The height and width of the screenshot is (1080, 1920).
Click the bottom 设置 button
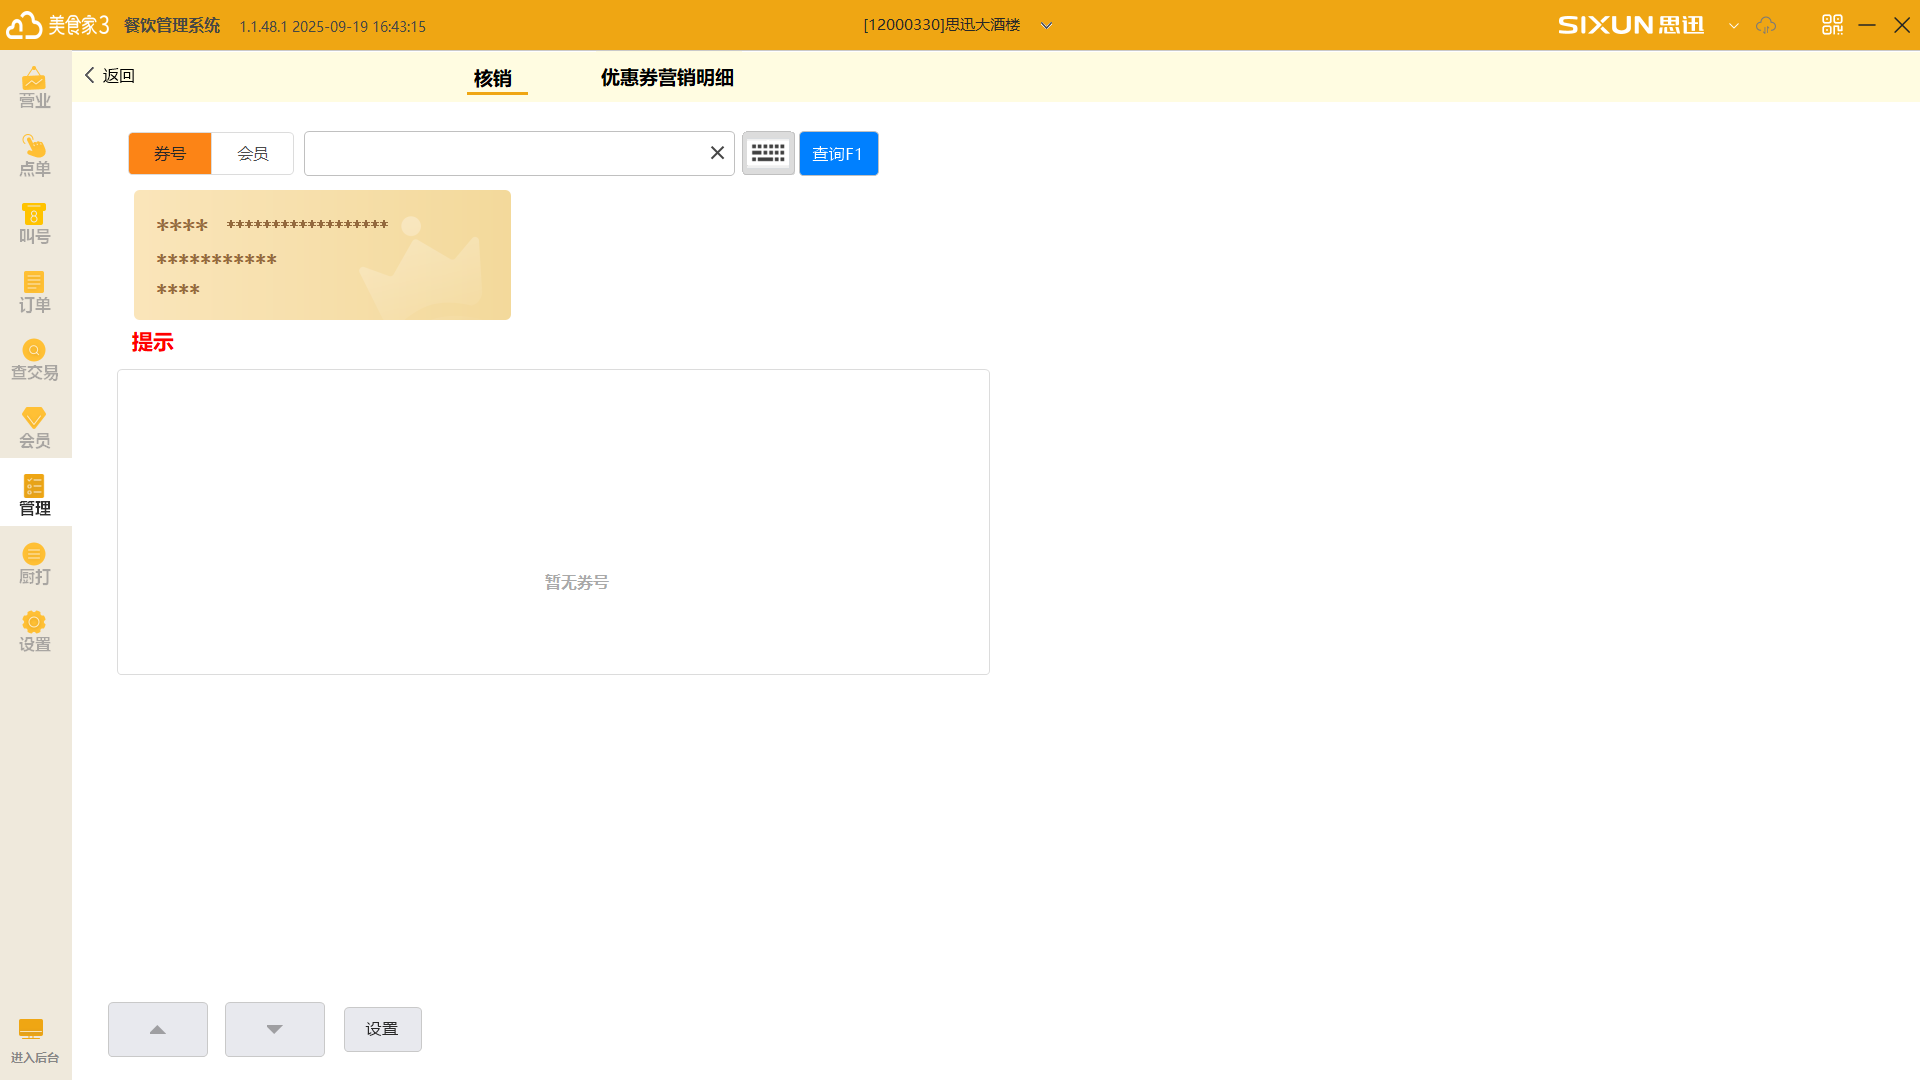point(382,1029)
